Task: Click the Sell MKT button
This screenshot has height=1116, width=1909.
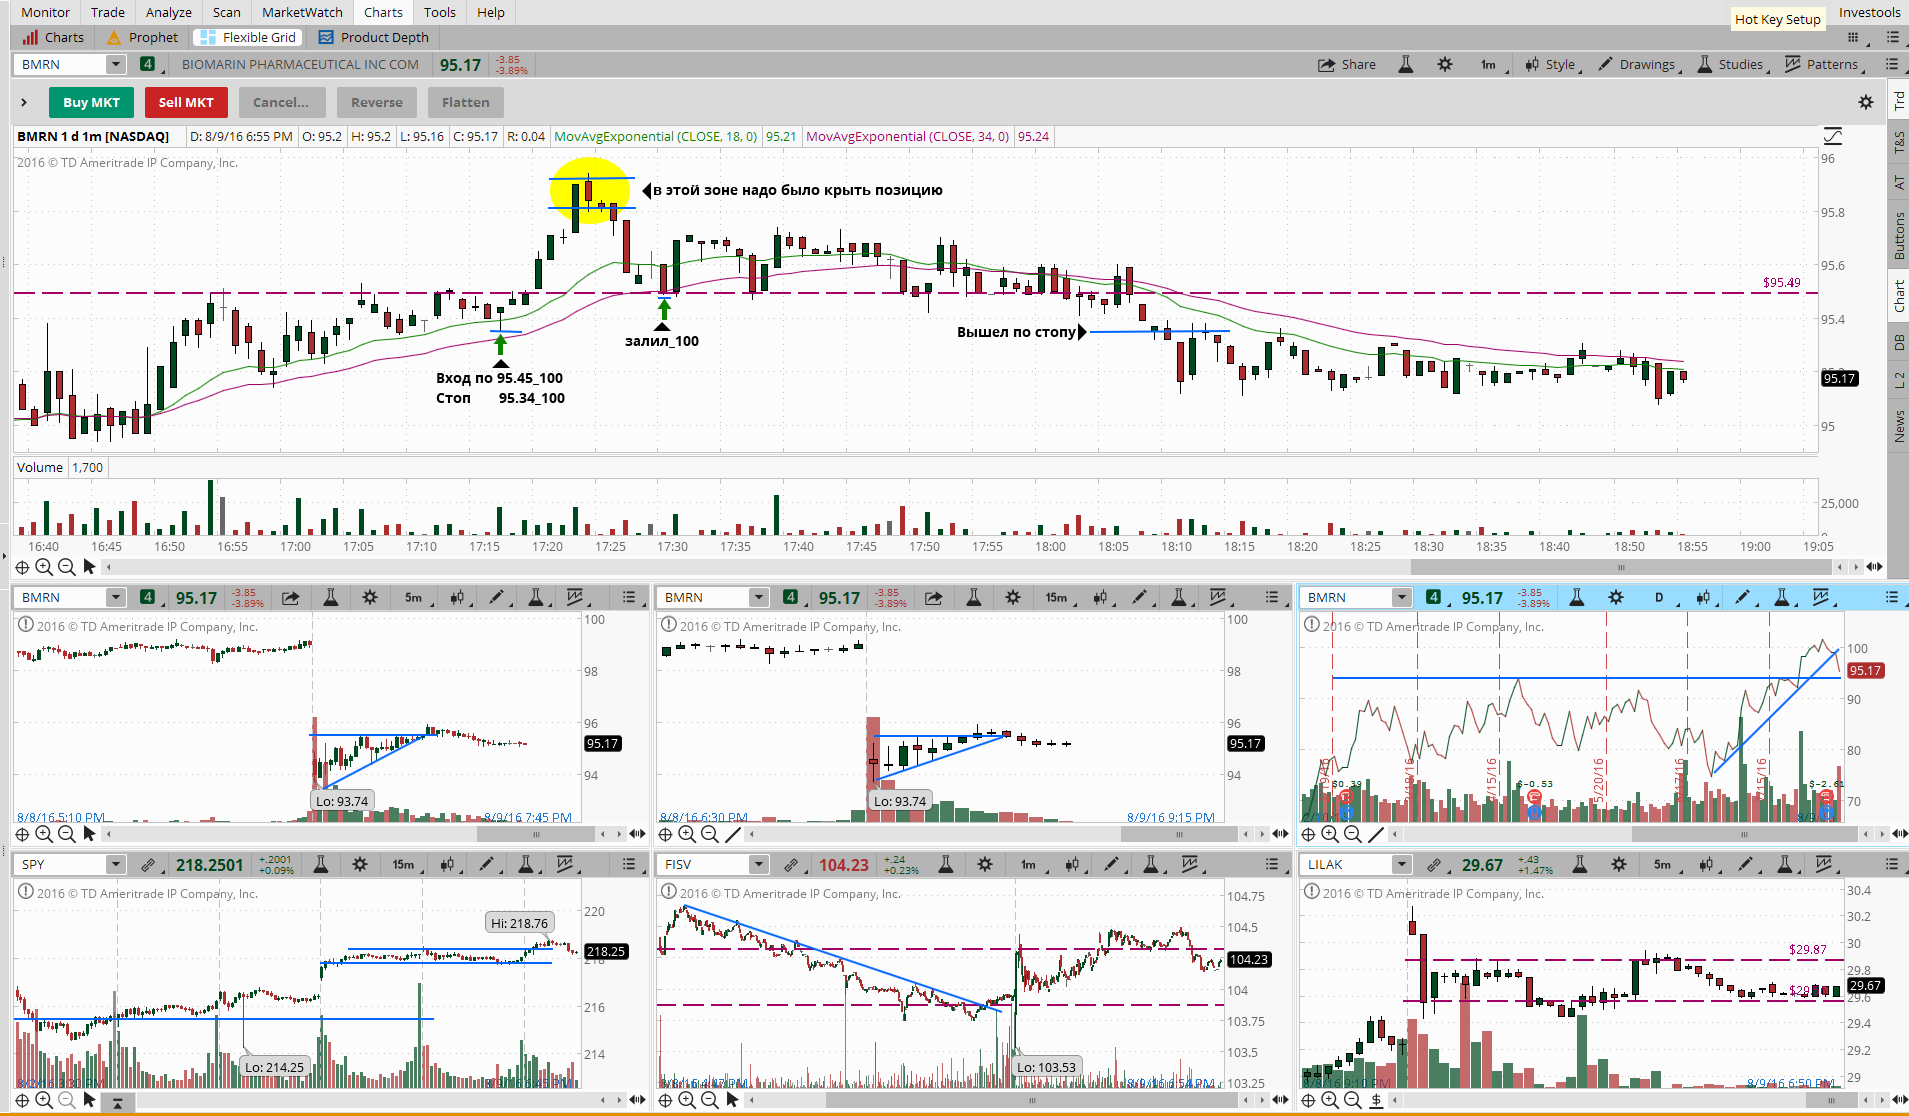Action: (x=186, y=102)
